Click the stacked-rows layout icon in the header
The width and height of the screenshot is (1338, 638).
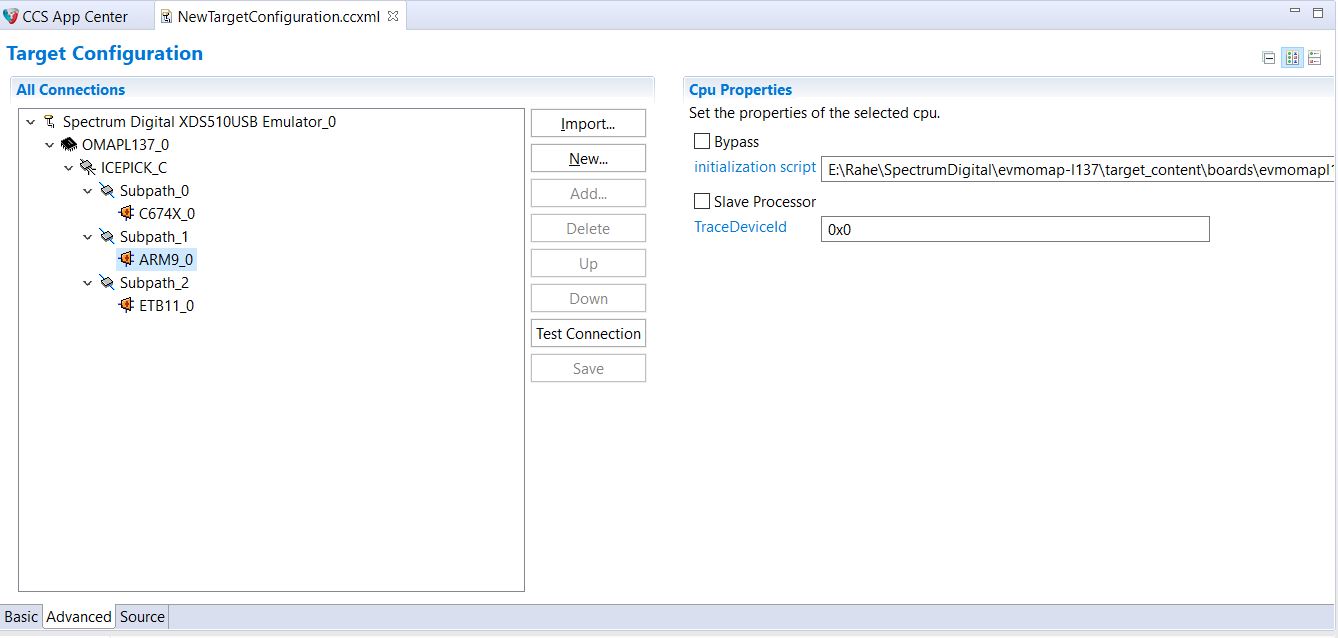1314,58
